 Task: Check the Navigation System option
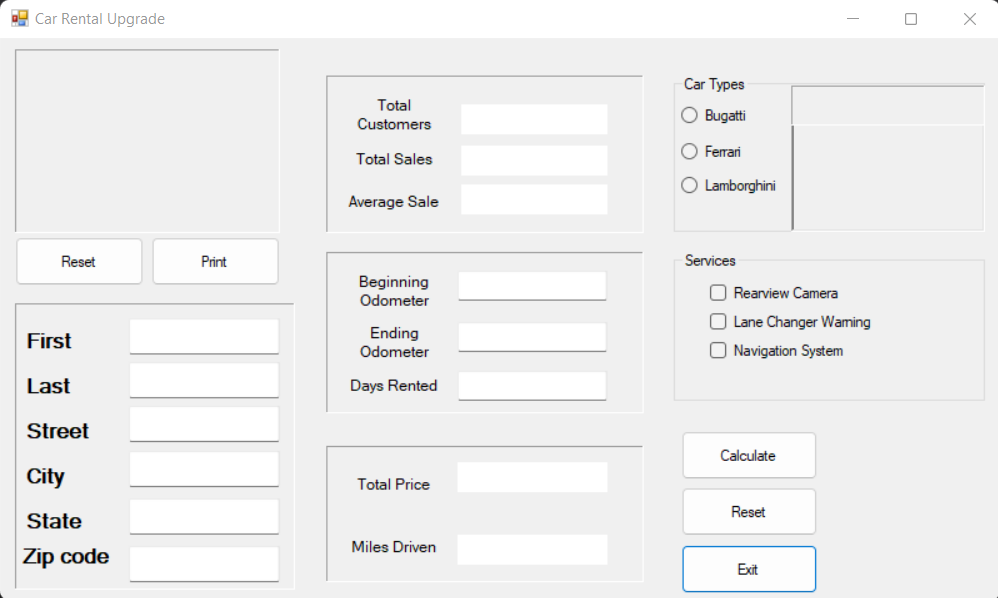[x=718, y=351]
